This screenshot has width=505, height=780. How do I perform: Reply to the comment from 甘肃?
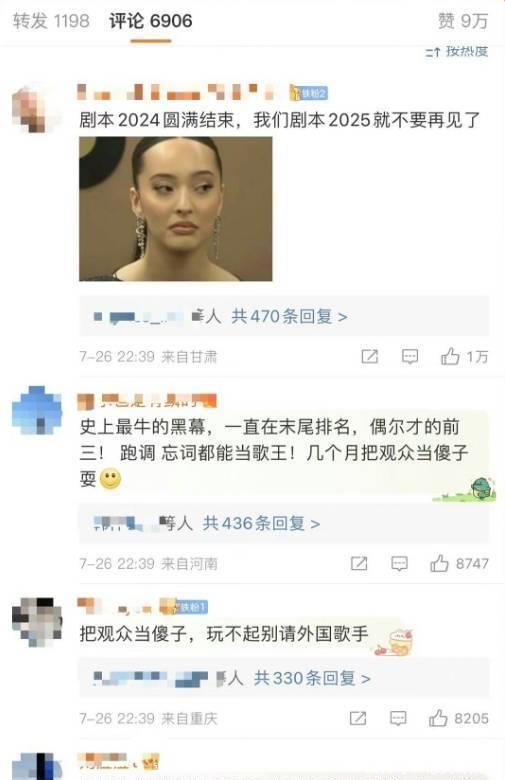(409, 356)
